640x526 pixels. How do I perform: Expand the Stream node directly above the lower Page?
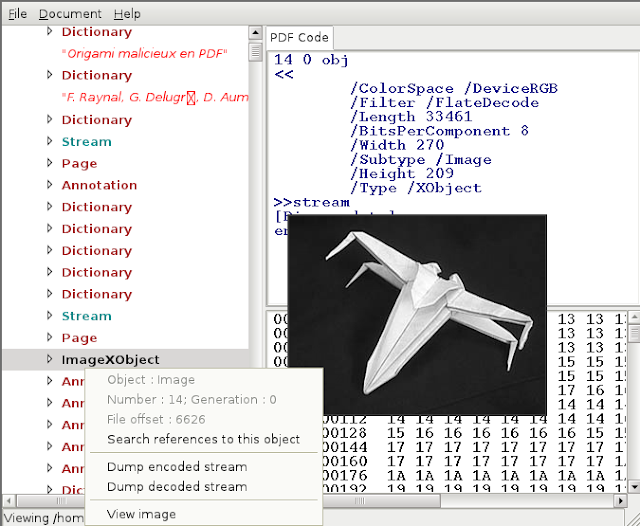click(x=49, y=315)
